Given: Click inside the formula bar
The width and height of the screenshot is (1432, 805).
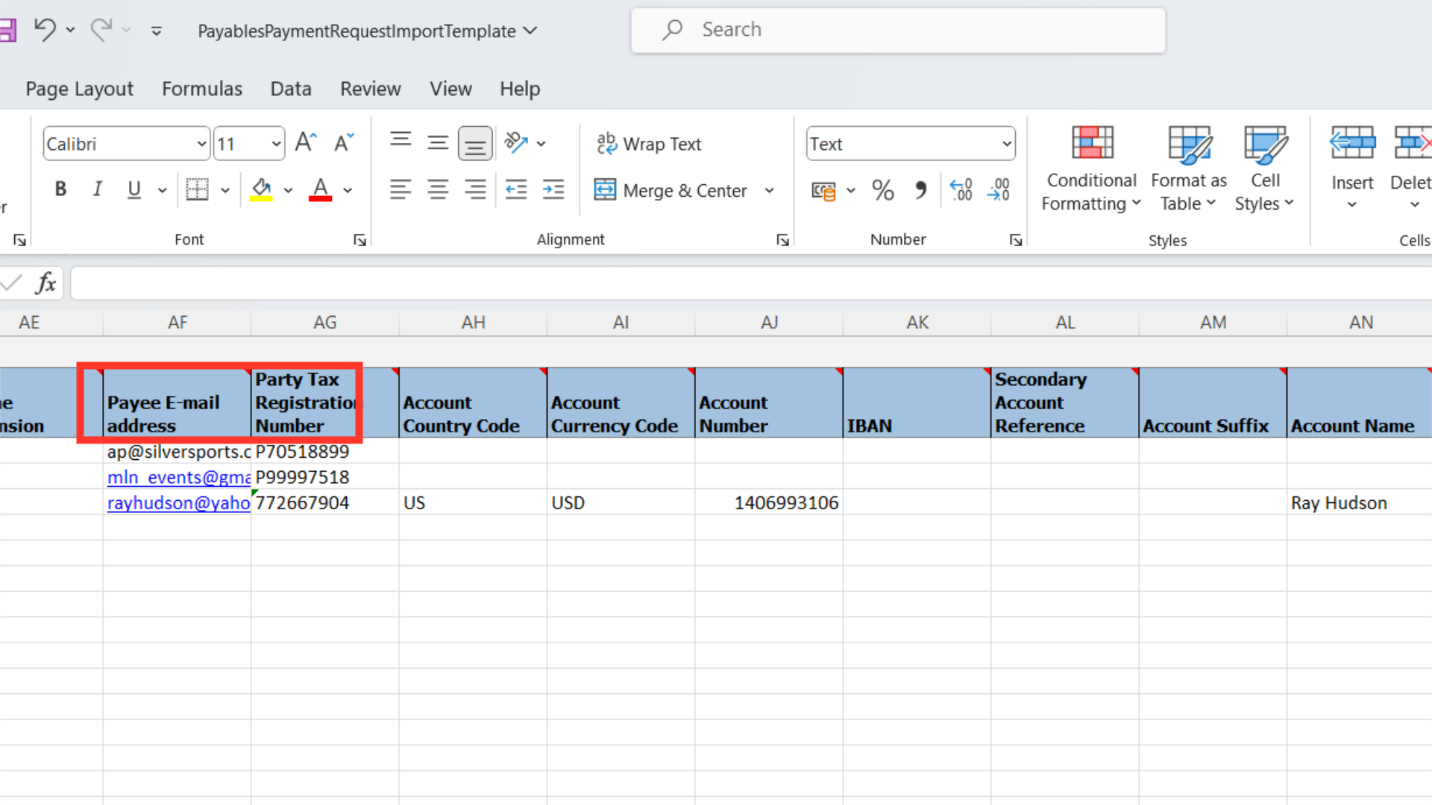Looking at the screenshot, I should pyautogui.click(x=750, y=283).
